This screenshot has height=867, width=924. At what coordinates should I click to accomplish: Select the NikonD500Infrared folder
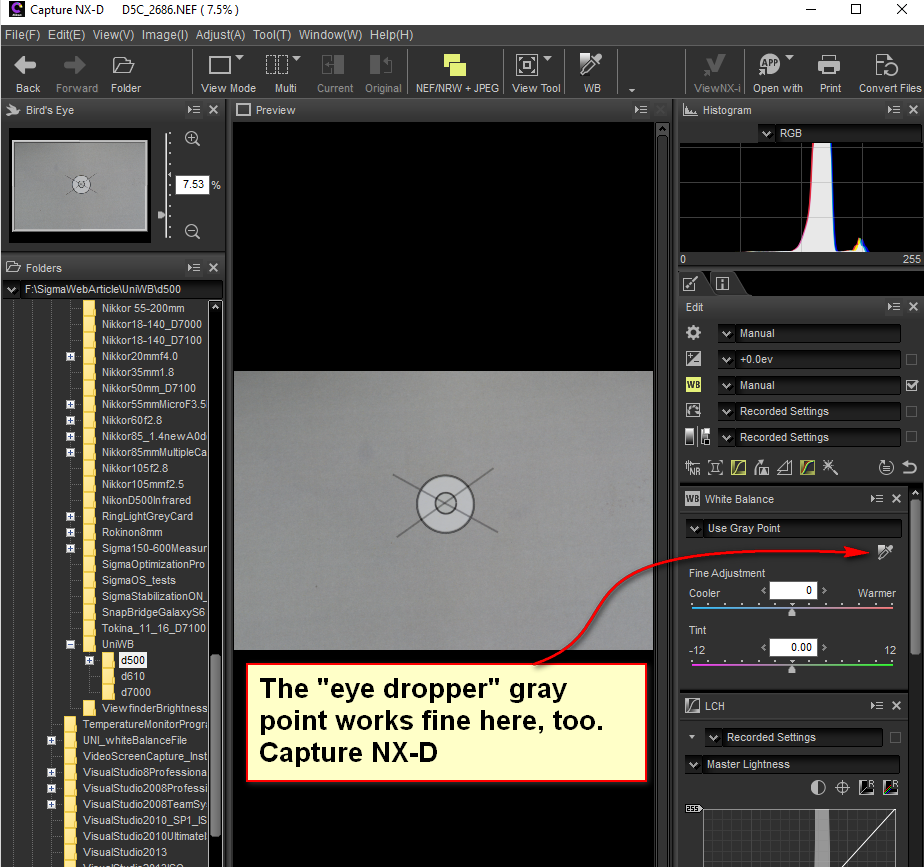[146, 500]
